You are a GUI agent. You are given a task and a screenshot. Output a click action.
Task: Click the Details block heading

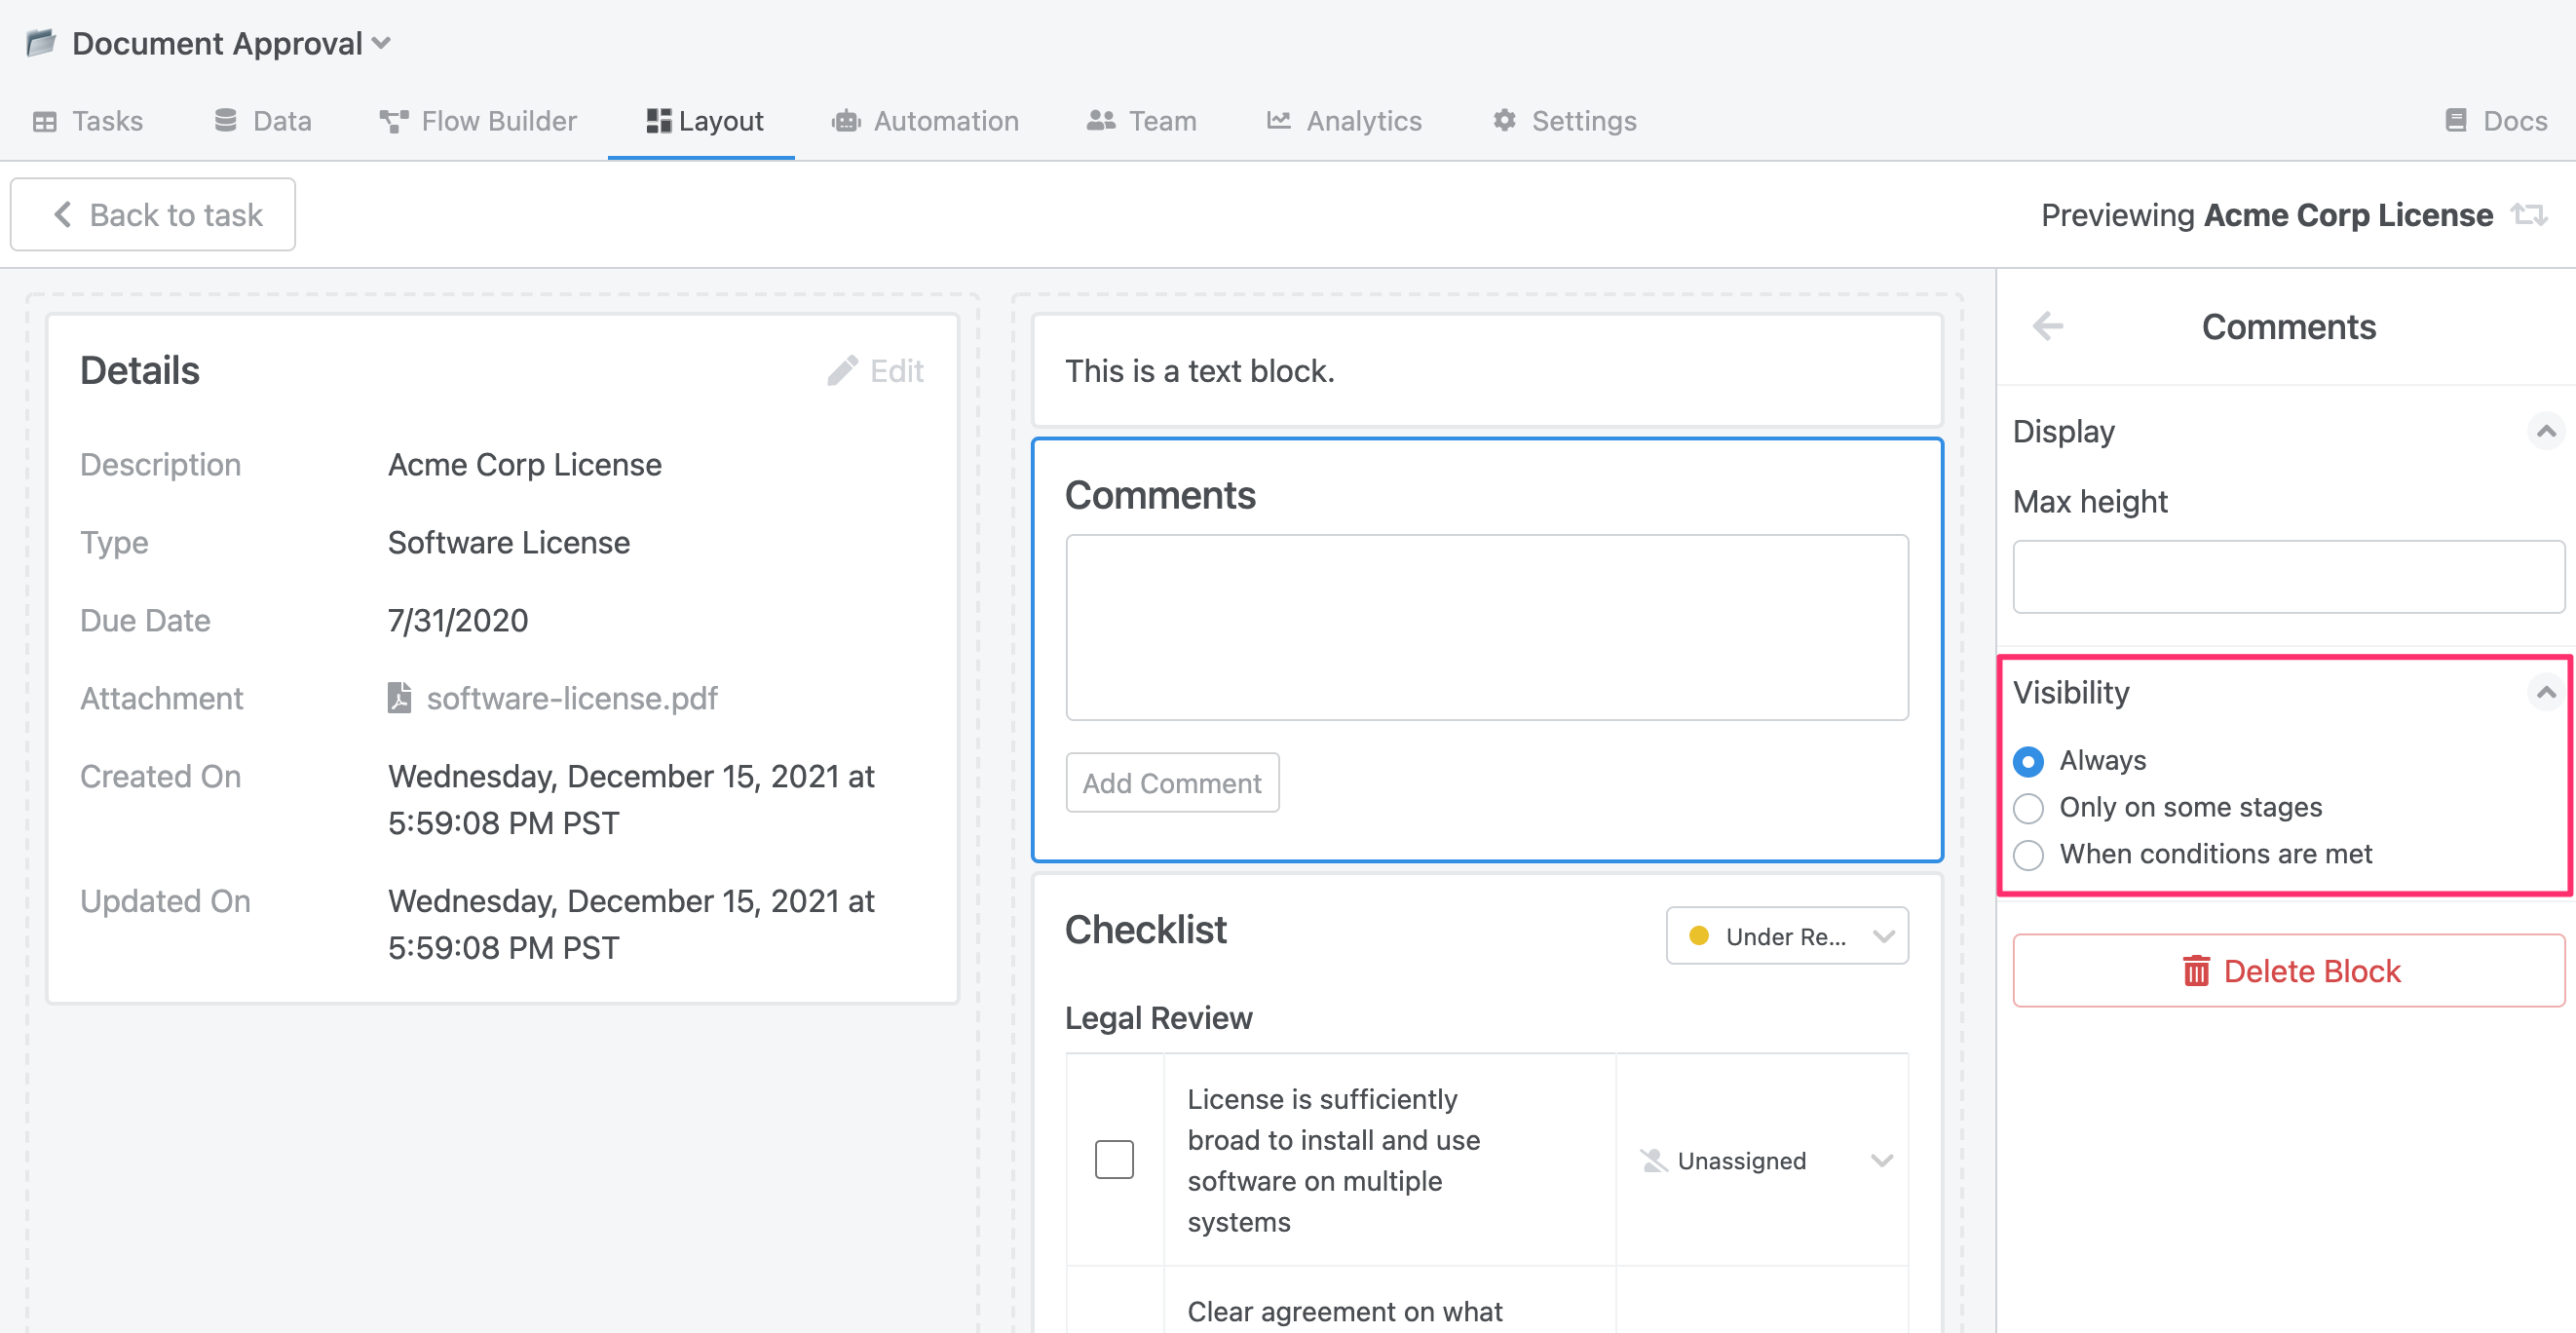coord(140,370)
